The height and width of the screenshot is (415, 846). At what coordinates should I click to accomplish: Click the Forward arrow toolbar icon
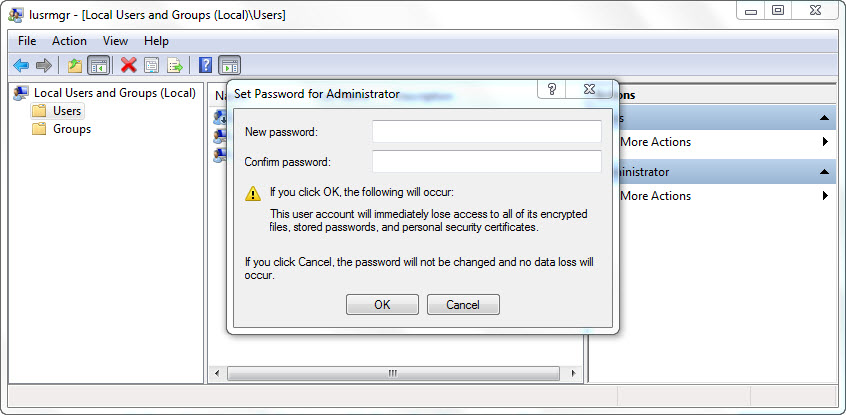click(x=43, y=65)
